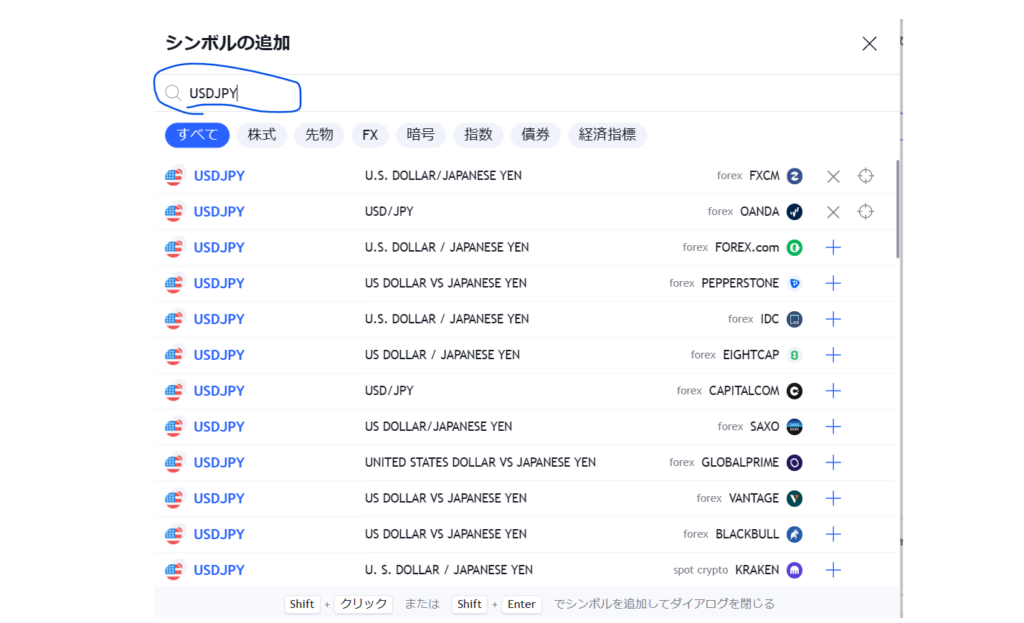Viewport: 1024px width, 623px height.
Task: Click the USD/JPY flag icon in EIGHTCAP row
Action: (174, 355)
